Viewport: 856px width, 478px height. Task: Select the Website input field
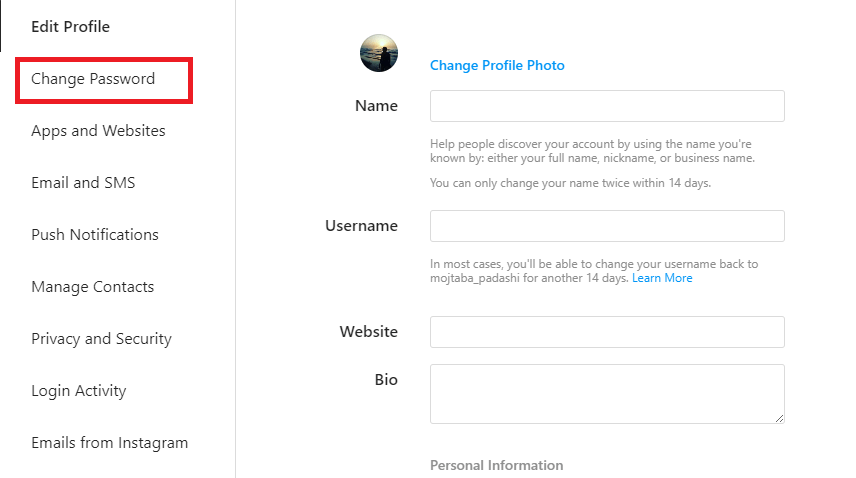point(607,332)
